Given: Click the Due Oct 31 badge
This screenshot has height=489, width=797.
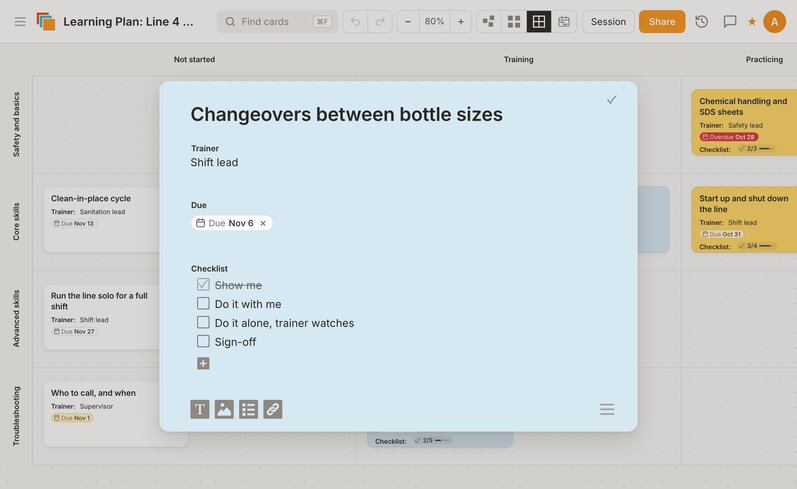Looking at the screenshot, I should click(x=722, y=234).
